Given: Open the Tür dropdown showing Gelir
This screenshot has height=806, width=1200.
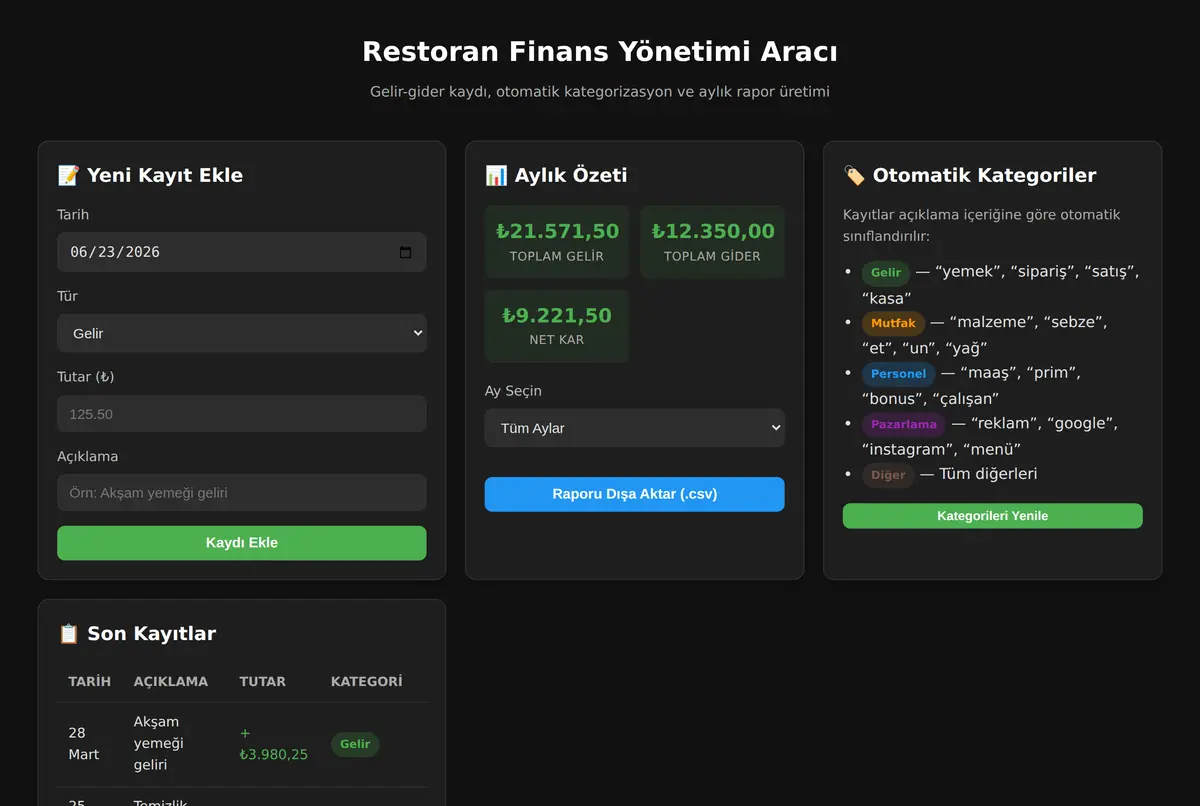Looking at the screenshot, I should (x=242, y=333).
